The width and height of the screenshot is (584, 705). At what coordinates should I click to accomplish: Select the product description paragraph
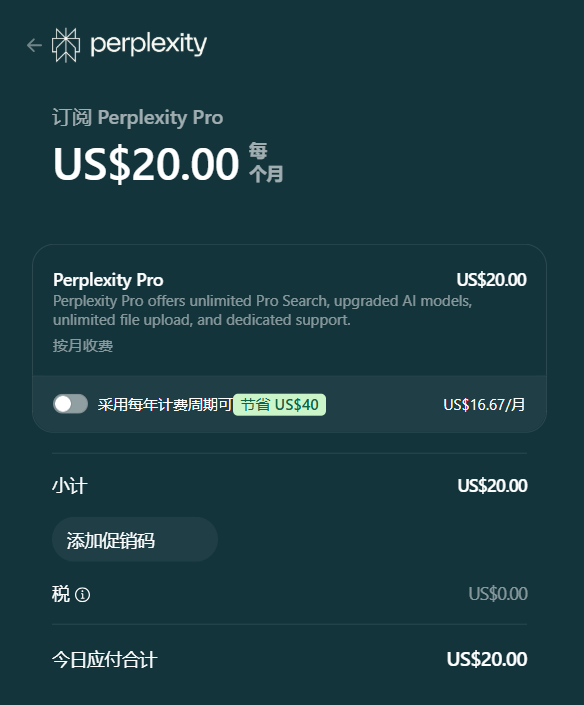[263, 310]
